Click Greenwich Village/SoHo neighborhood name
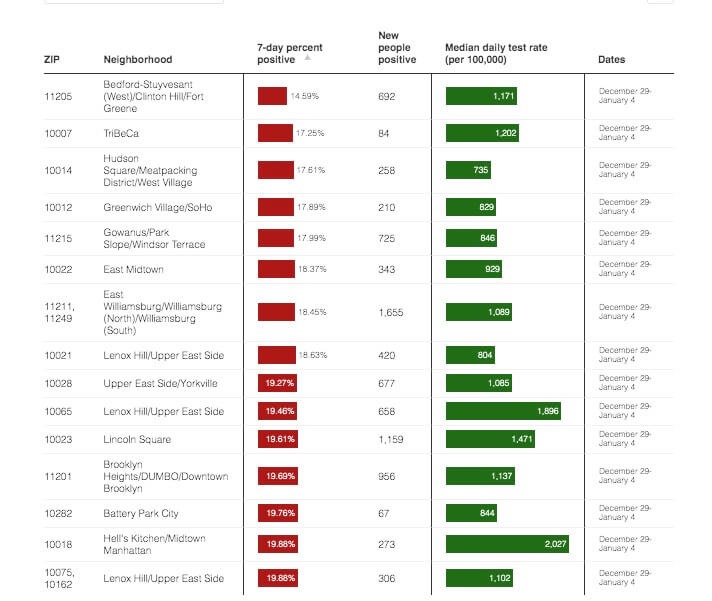The image size is (712, 601). coord(158,208)
